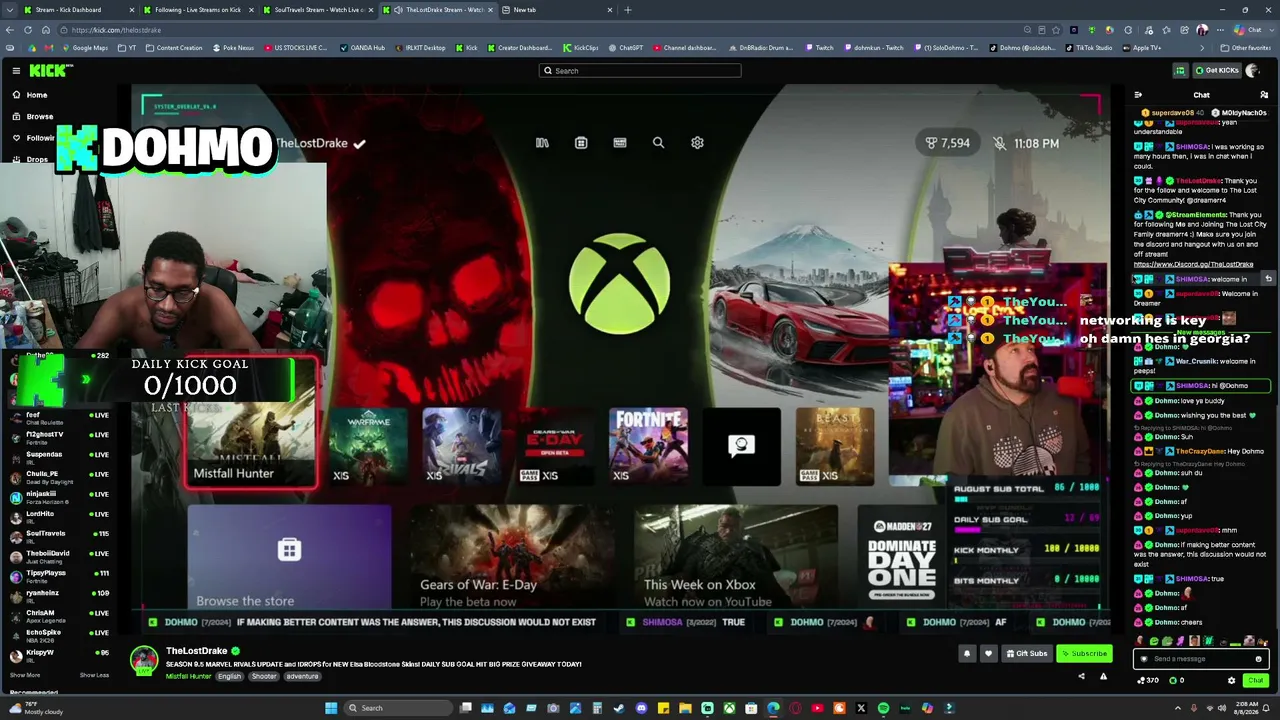Open the stream report/alert icon
The height and width of the screenshot is (720, 1280).
[1103, 677]
